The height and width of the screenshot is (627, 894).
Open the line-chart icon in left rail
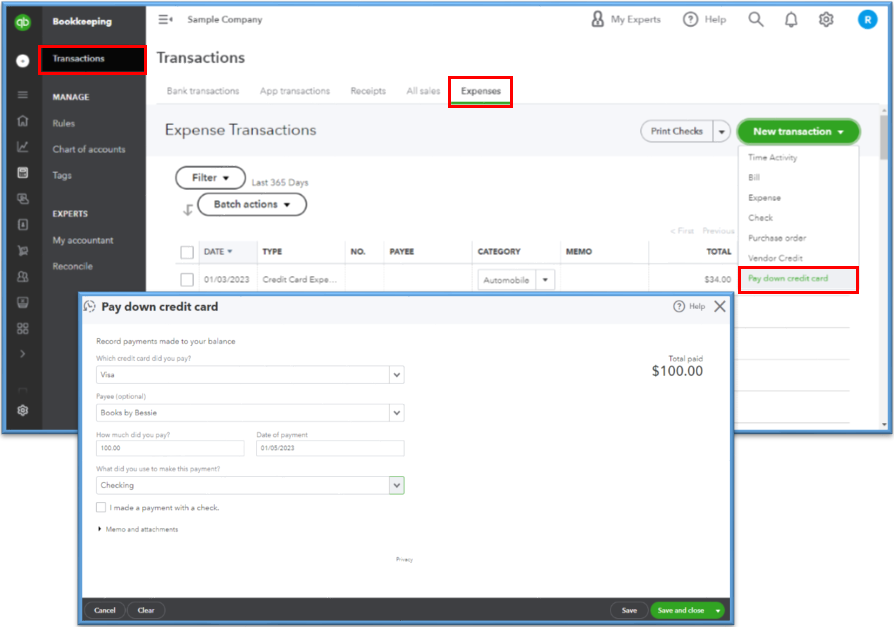click(x=22, y=146)
